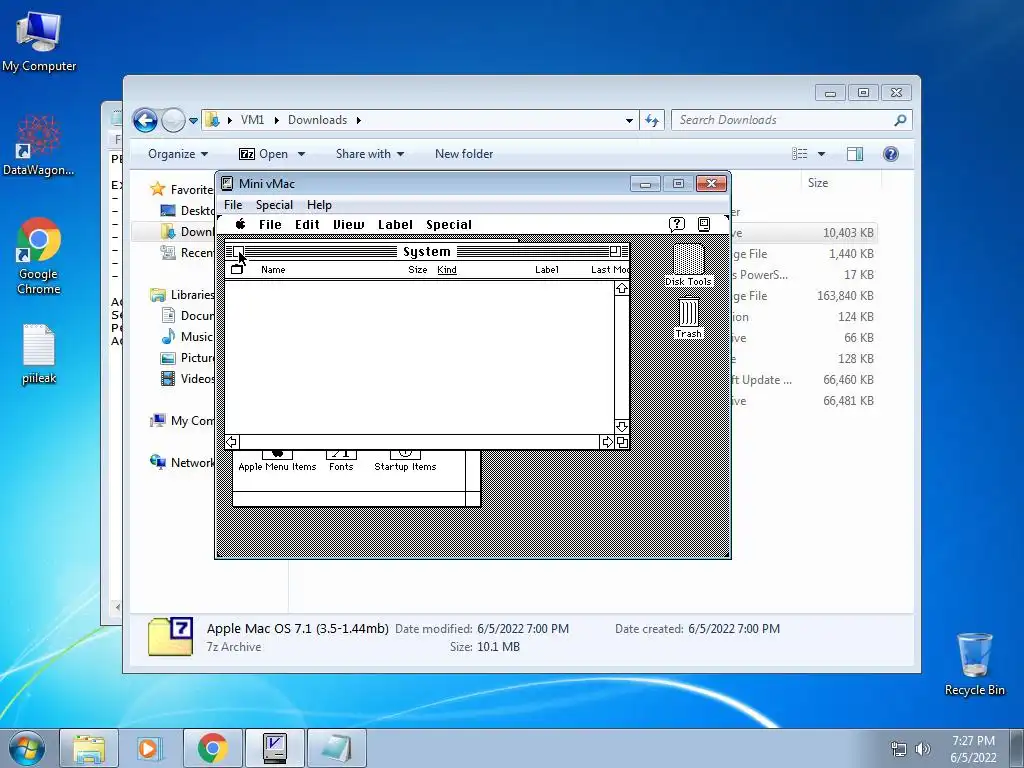Open the Mac OS Label menu

pyautogui.click(x=395, y=225)
